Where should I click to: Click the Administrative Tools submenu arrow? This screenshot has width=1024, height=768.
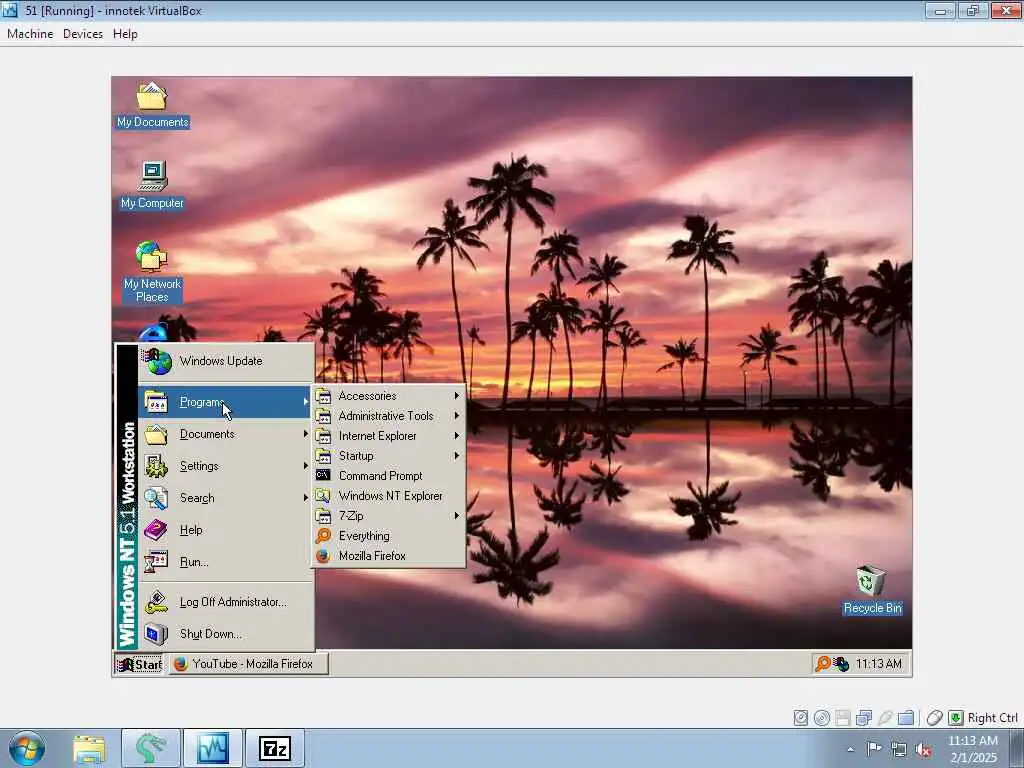(457, 416)
